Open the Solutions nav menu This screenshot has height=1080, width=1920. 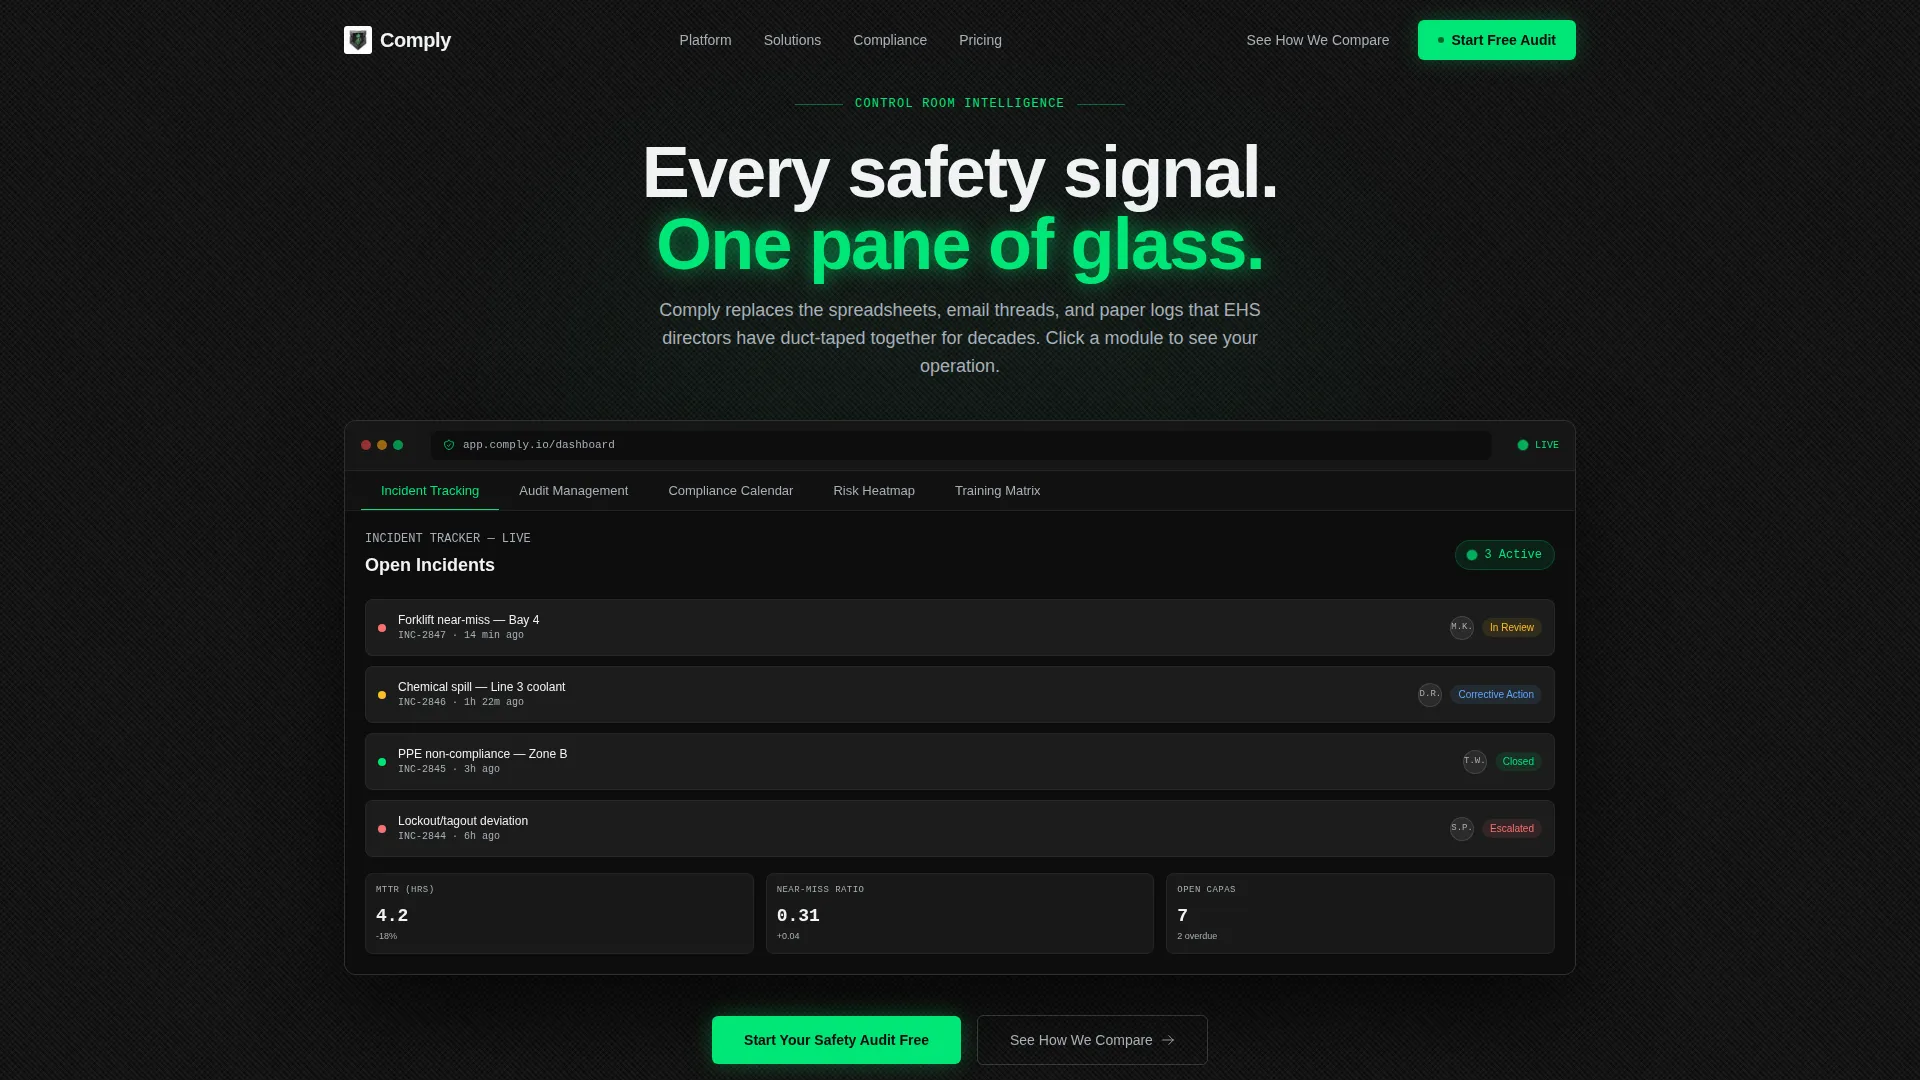tap(792, 40)
